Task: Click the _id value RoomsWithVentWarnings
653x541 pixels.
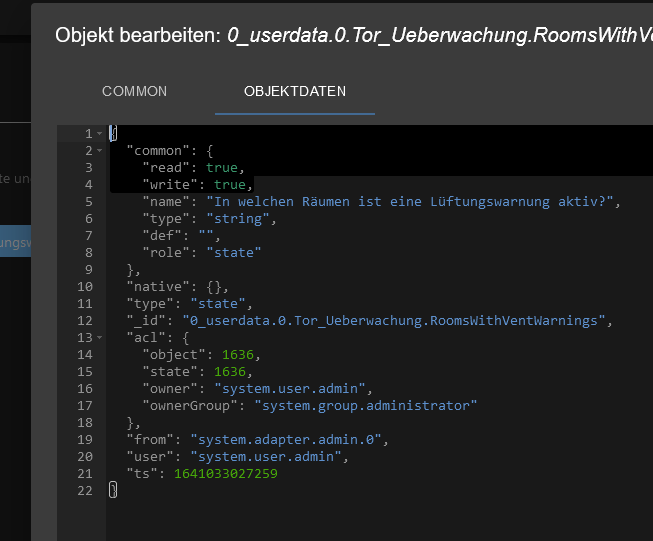Action: pyautogui.click(x=394, y=321)
